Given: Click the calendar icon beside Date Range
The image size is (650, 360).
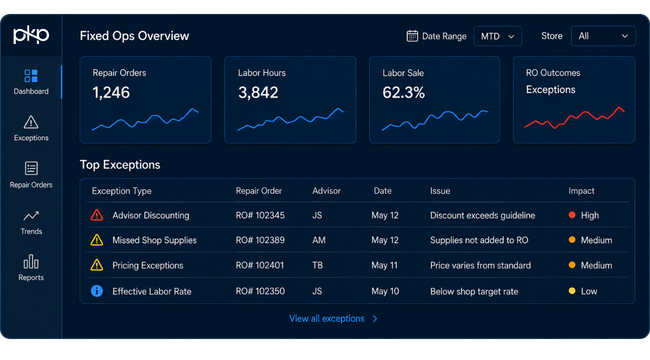Looking at the screenshot, I should click(x=412, y=36).
